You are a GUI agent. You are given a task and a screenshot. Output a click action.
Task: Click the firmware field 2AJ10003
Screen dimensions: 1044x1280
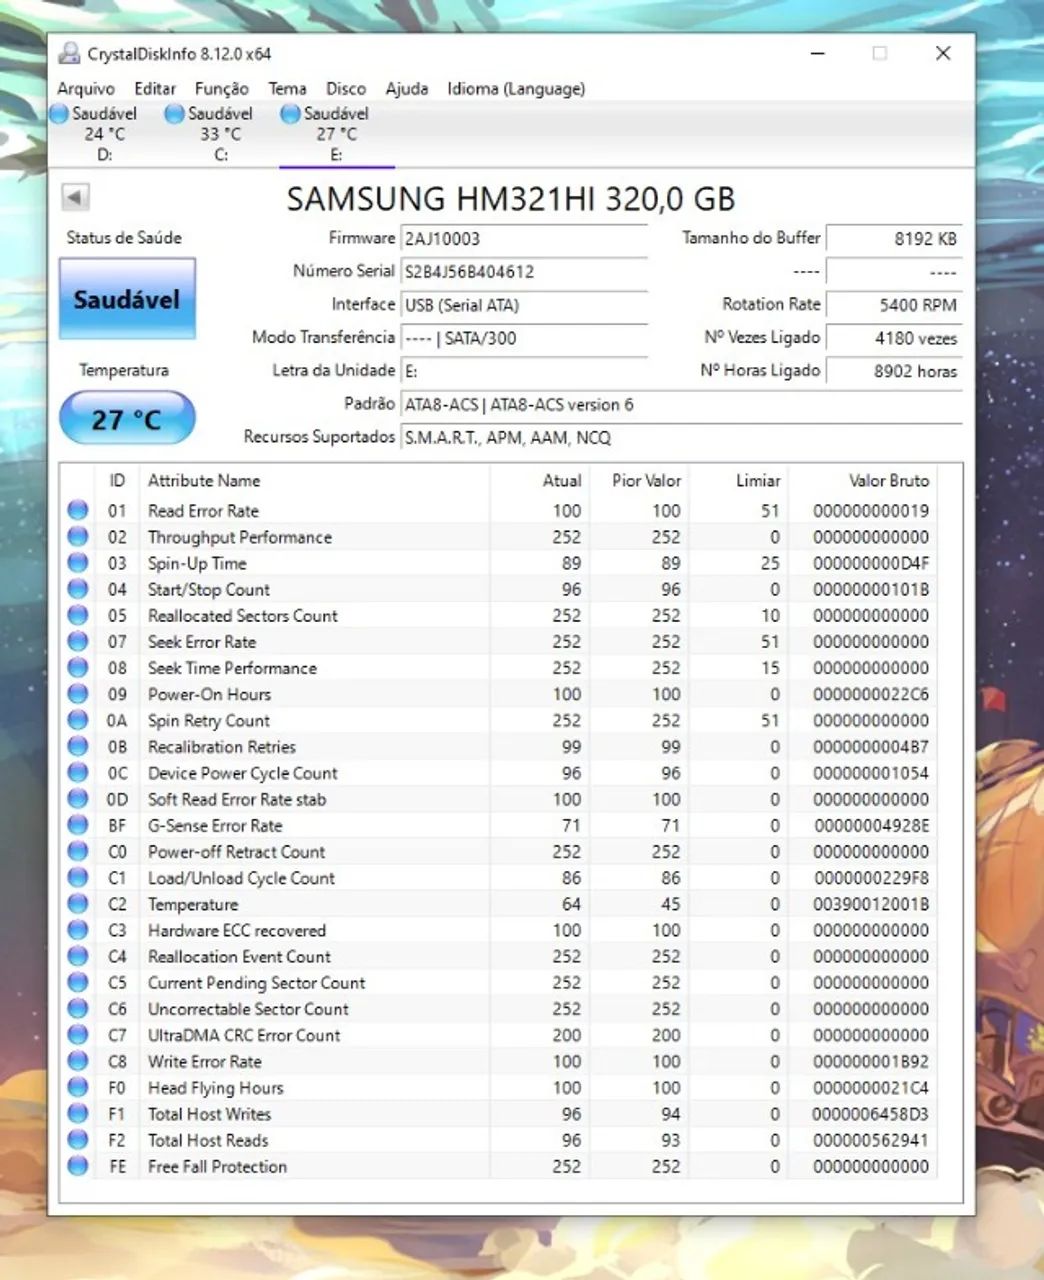coord(524,239)
